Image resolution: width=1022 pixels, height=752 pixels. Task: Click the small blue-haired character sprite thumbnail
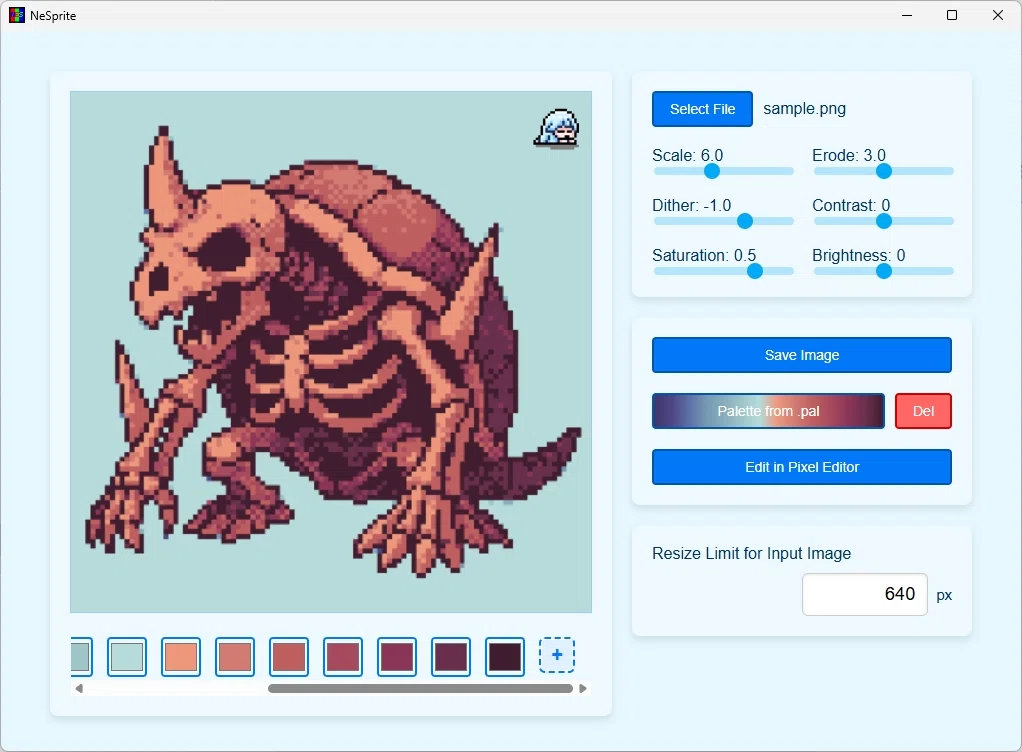(x=557, y=128)
